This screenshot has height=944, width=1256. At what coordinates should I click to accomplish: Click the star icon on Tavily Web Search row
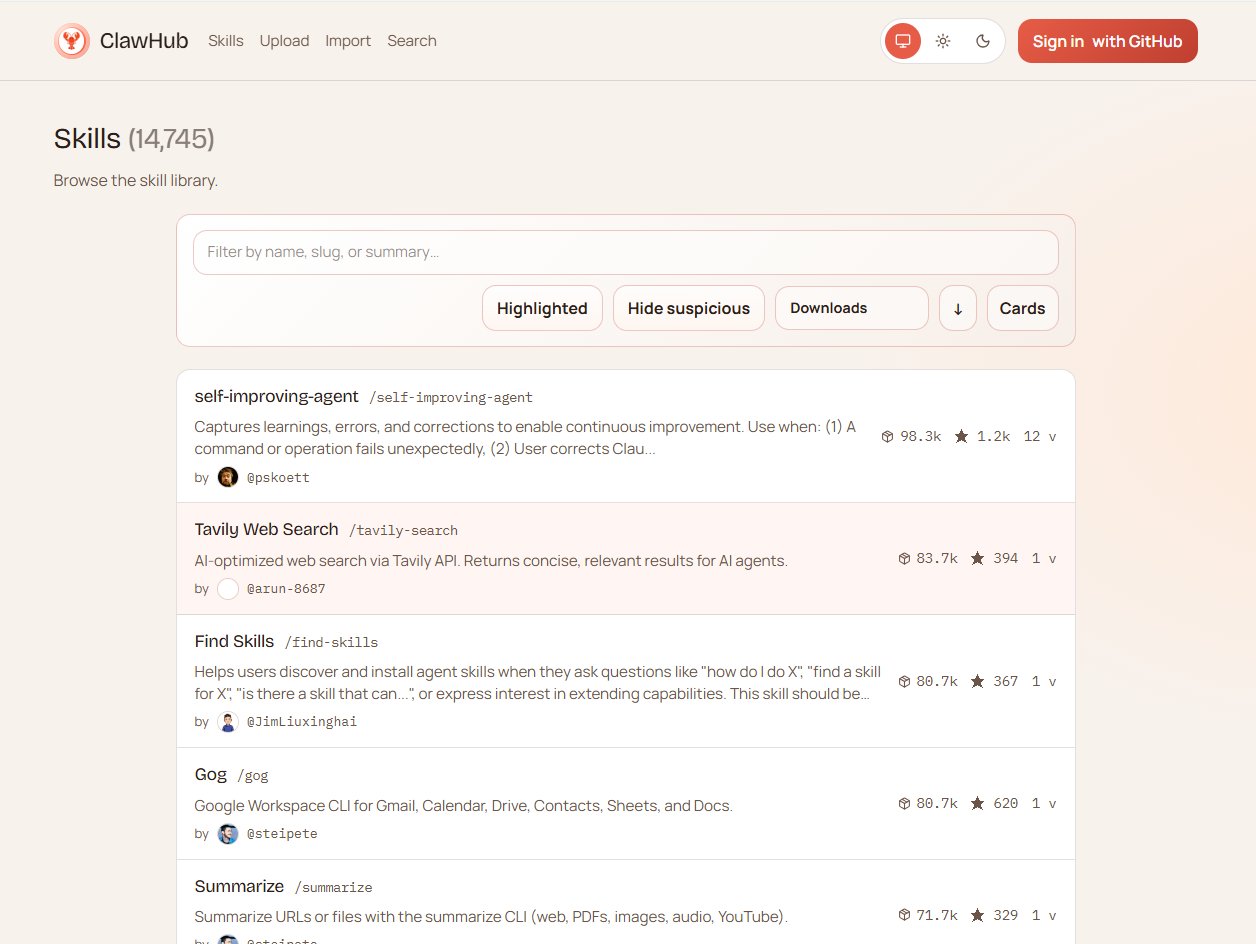(x=978, y=558)
